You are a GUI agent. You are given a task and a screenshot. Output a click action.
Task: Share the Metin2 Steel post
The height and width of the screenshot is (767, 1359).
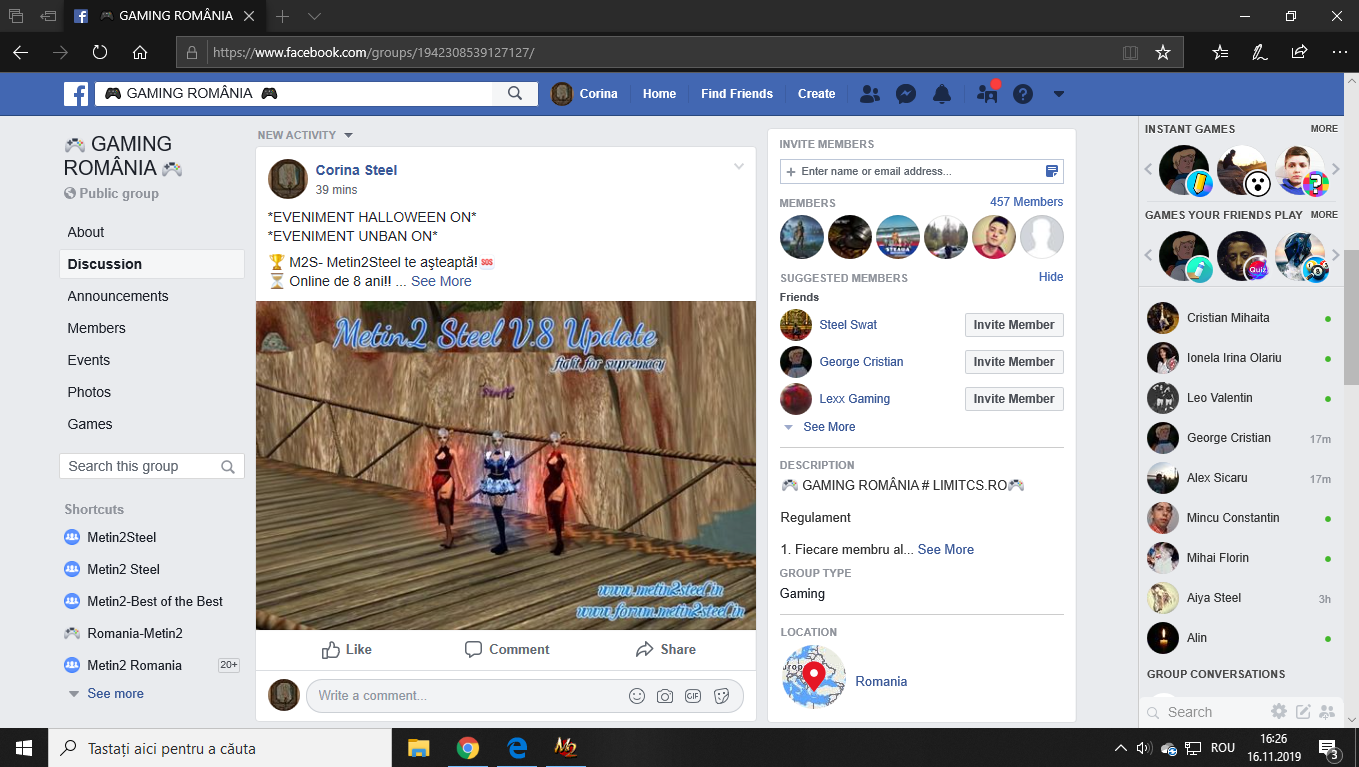(666, 649)
